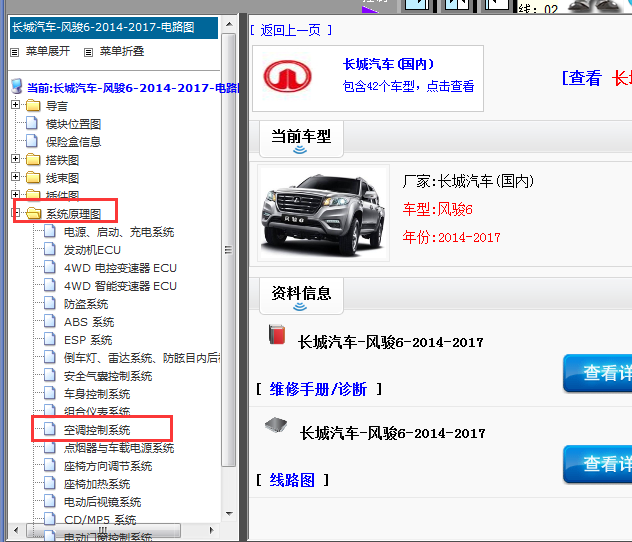Click the gray chip icon above 线路图
Screen dimensions: 632x542
(276, 424)
